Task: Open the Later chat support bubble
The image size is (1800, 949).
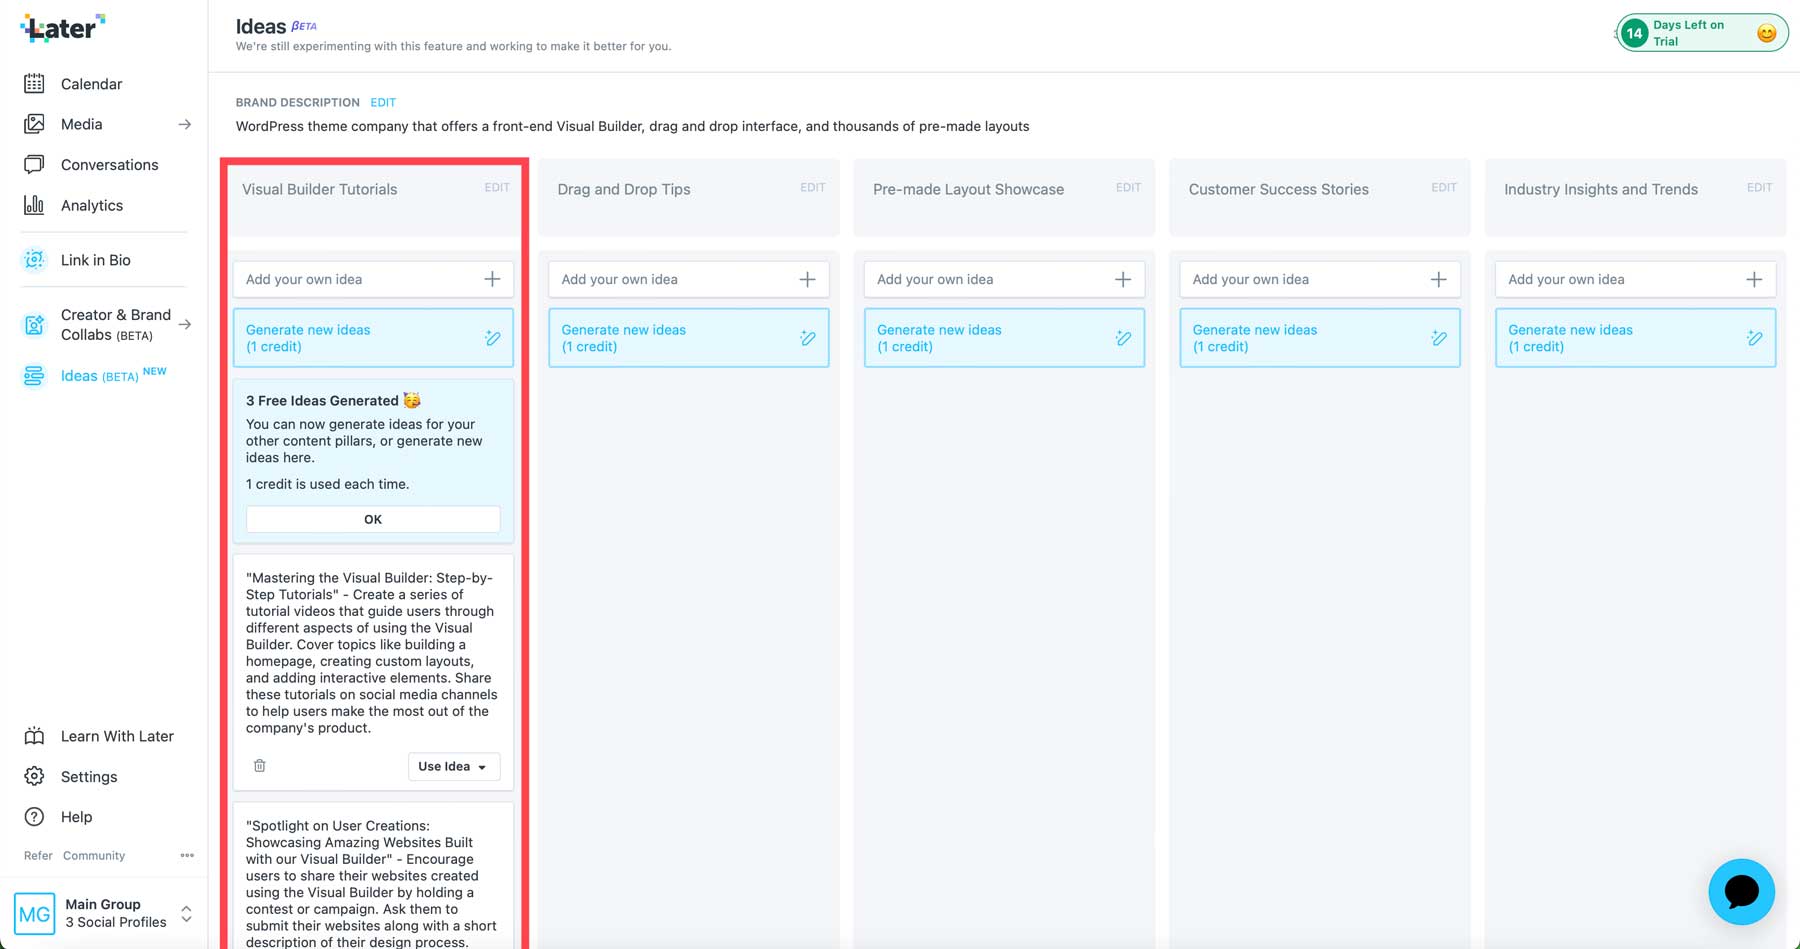Action: [1741, 891]
